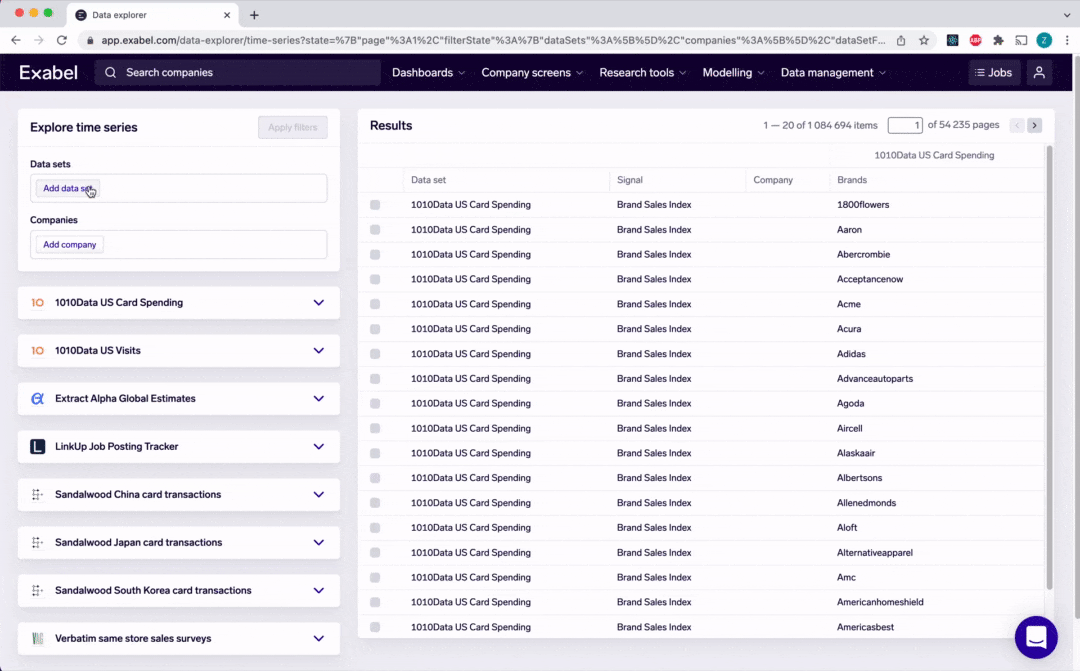Go to next results page arrow
This screenshot has height=671, width=1080.
click(x=1034, y=125)
